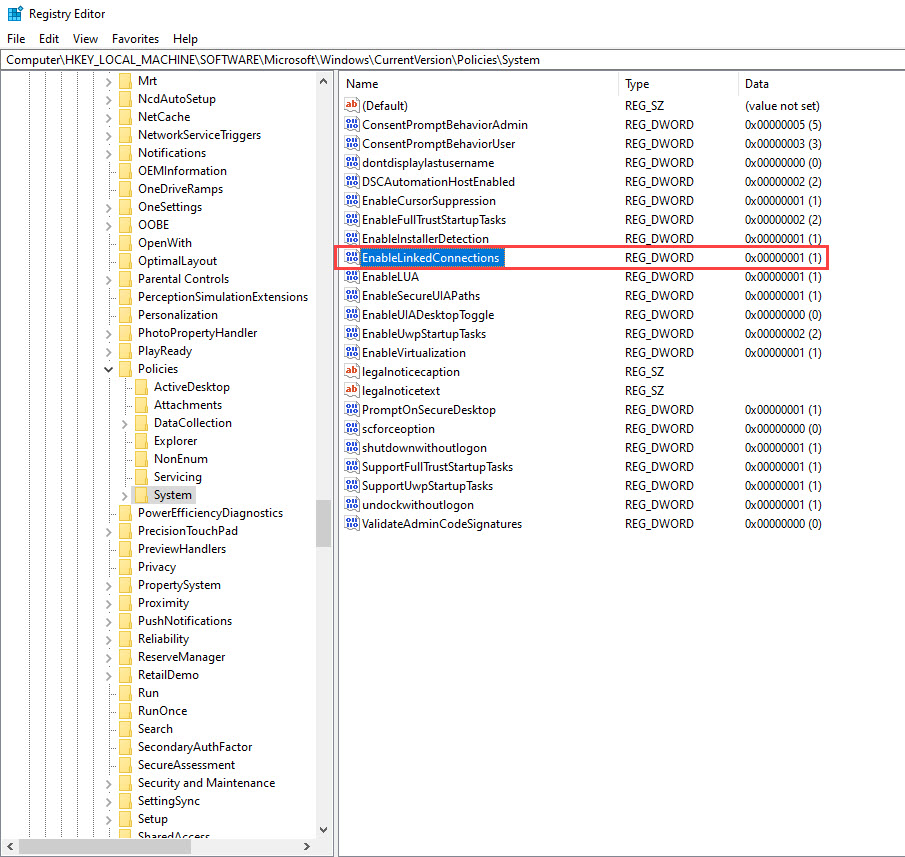The image size is (905, 857).
Task: Click the ConsentPromptBehaviorUser DWORD icon
Action: [x=351, y=143]
